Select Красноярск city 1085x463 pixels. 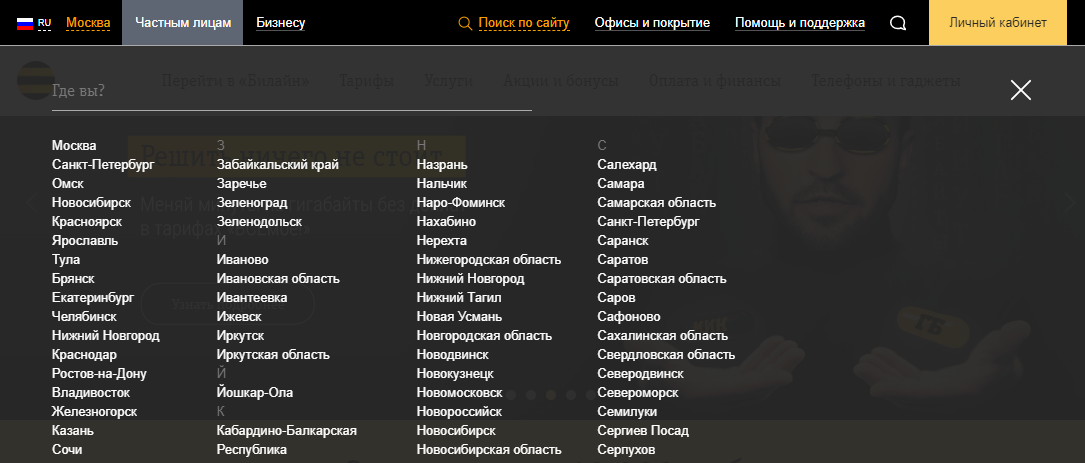point(86,221)
